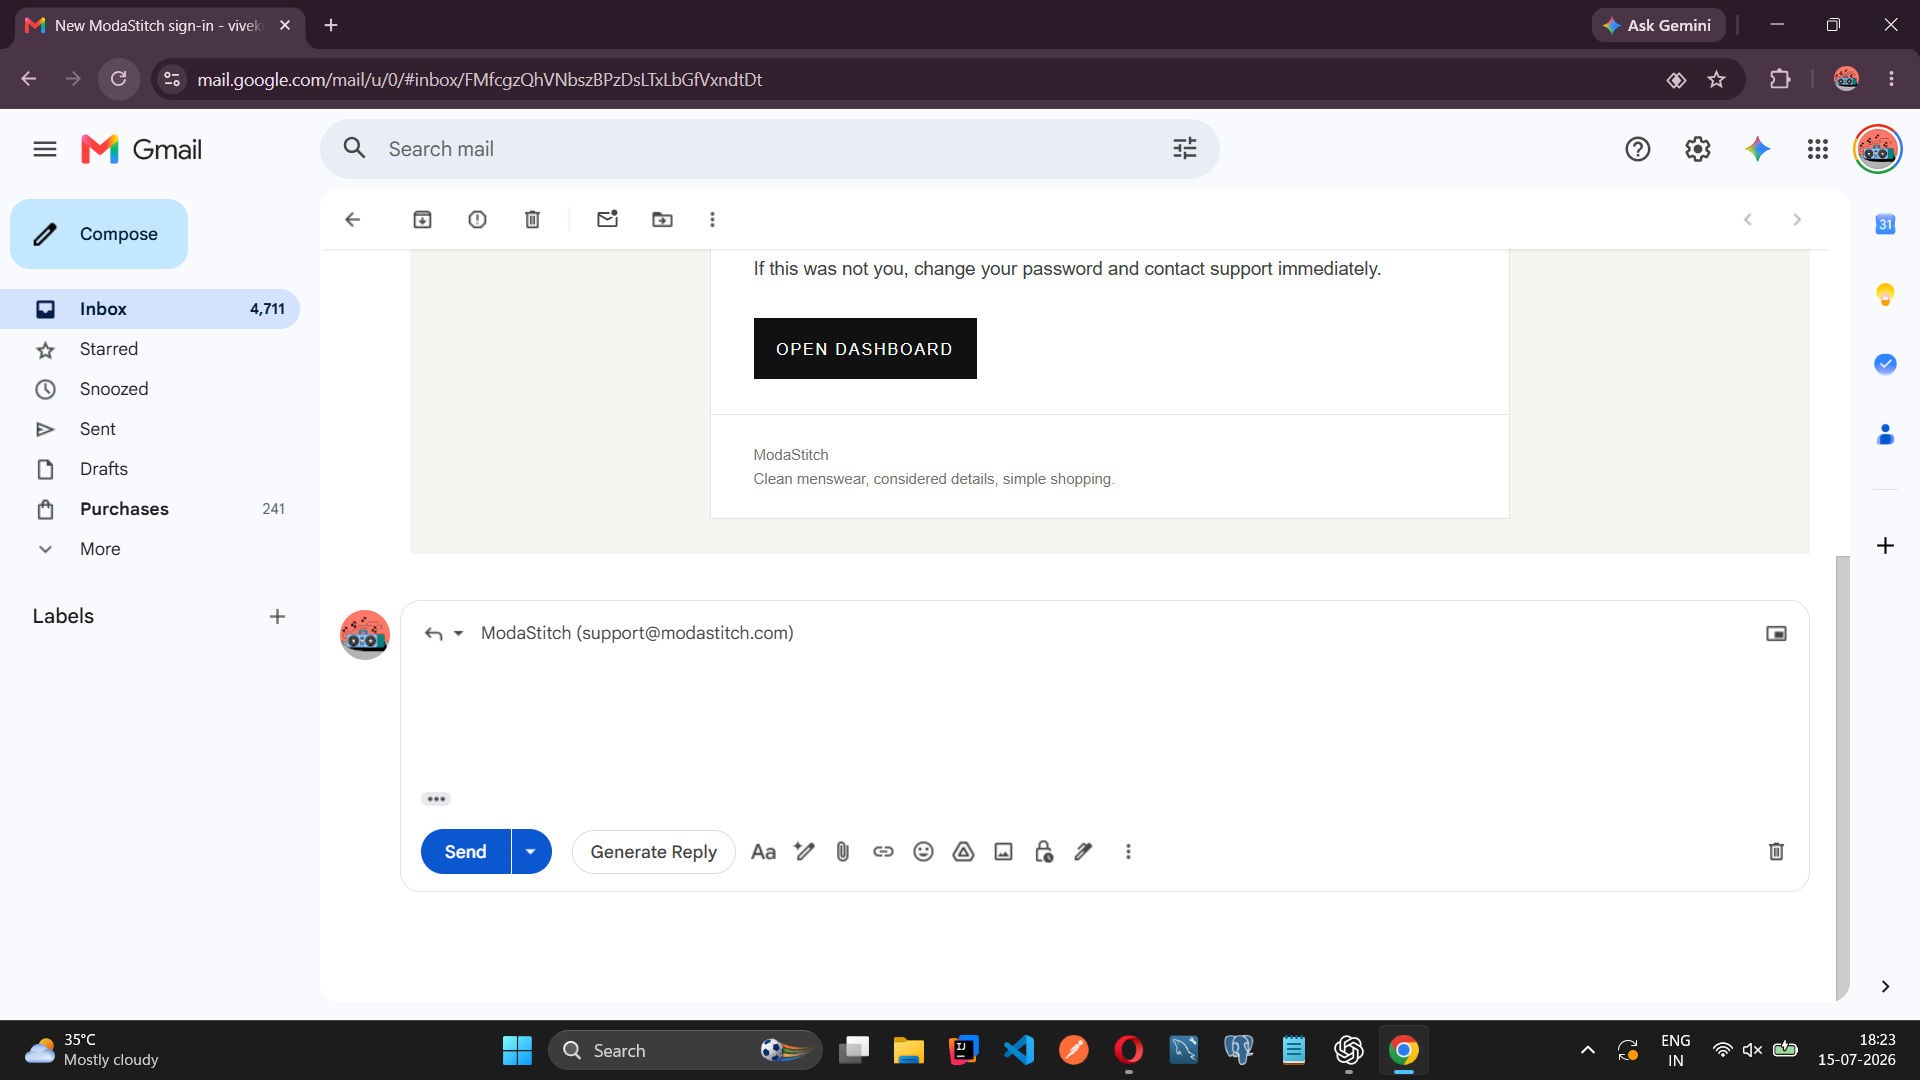The image size is (1920, 1080).
Task: Open the Purchases category
Action: (x=150, y=509)
